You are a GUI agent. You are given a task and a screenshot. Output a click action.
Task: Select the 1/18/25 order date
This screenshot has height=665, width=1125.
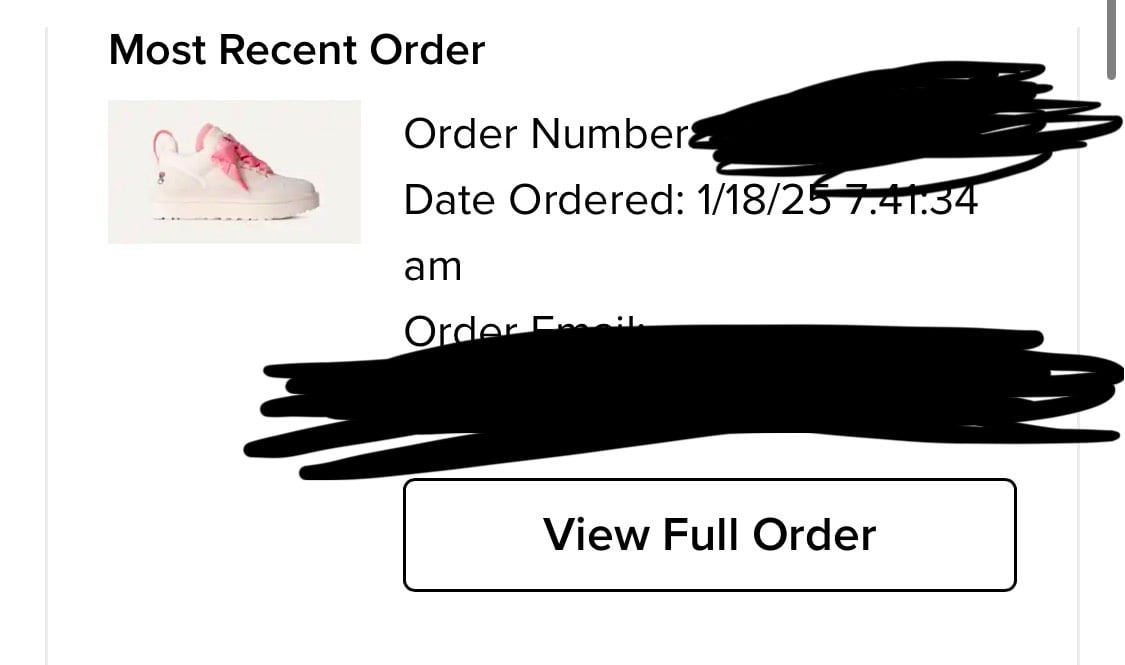click(x=764, y=199)
